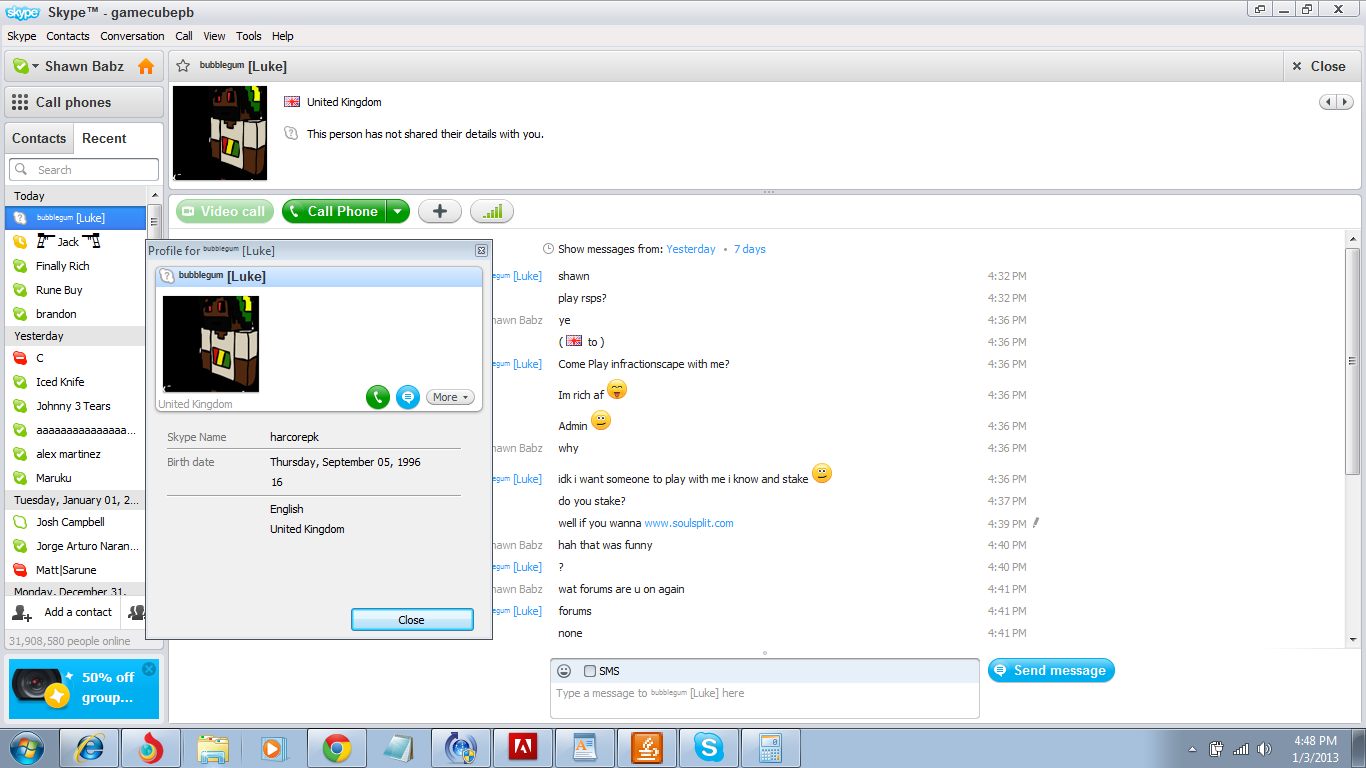Click the Send message button

(1051, 670)
